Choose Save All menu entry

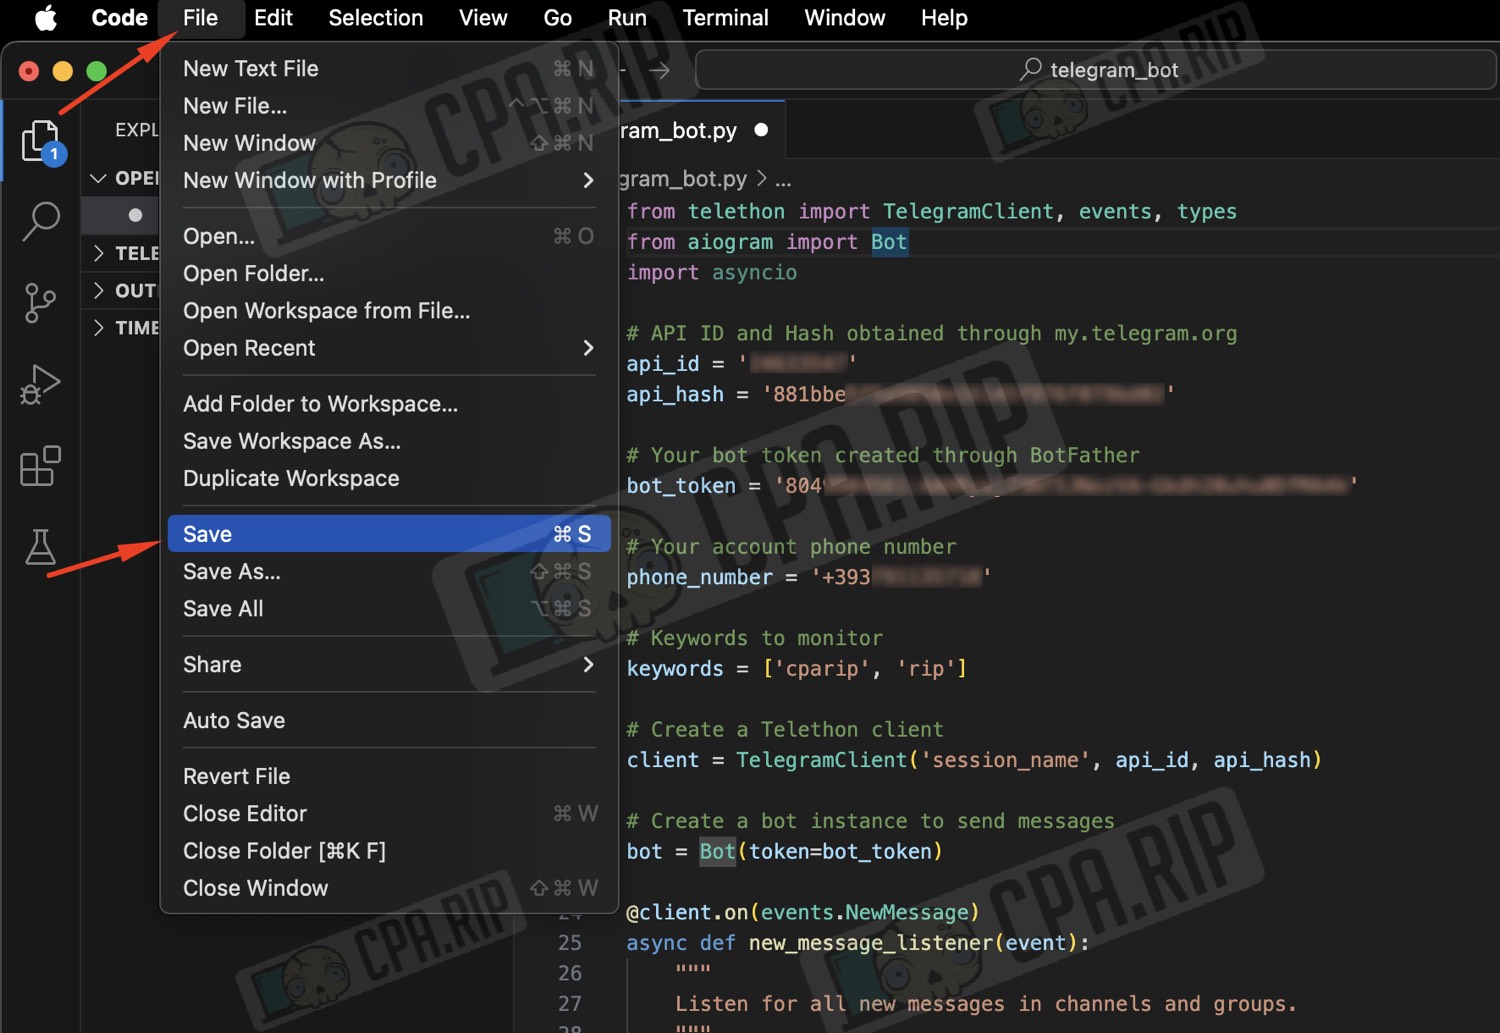coord(389,608)
